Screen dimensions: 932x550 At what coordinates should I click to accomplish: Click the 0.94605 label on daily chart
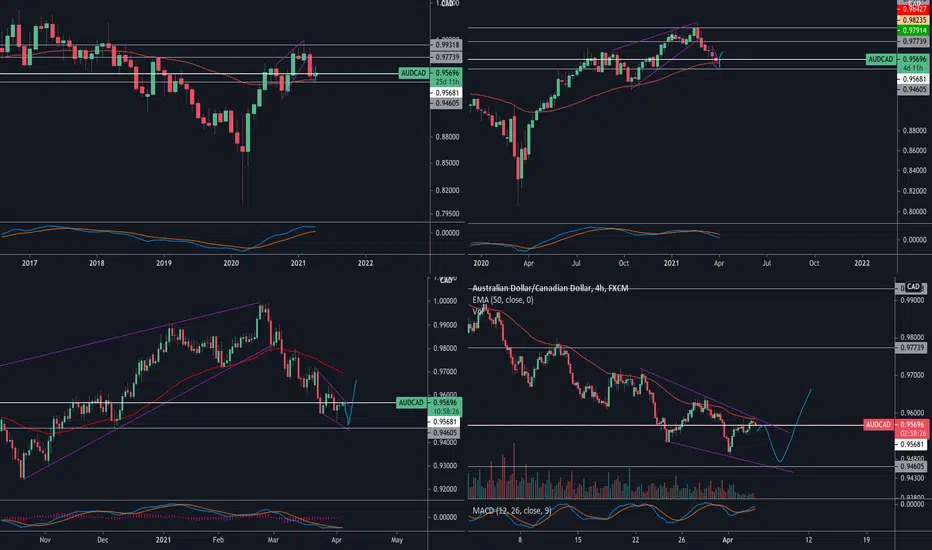point(445,433)
